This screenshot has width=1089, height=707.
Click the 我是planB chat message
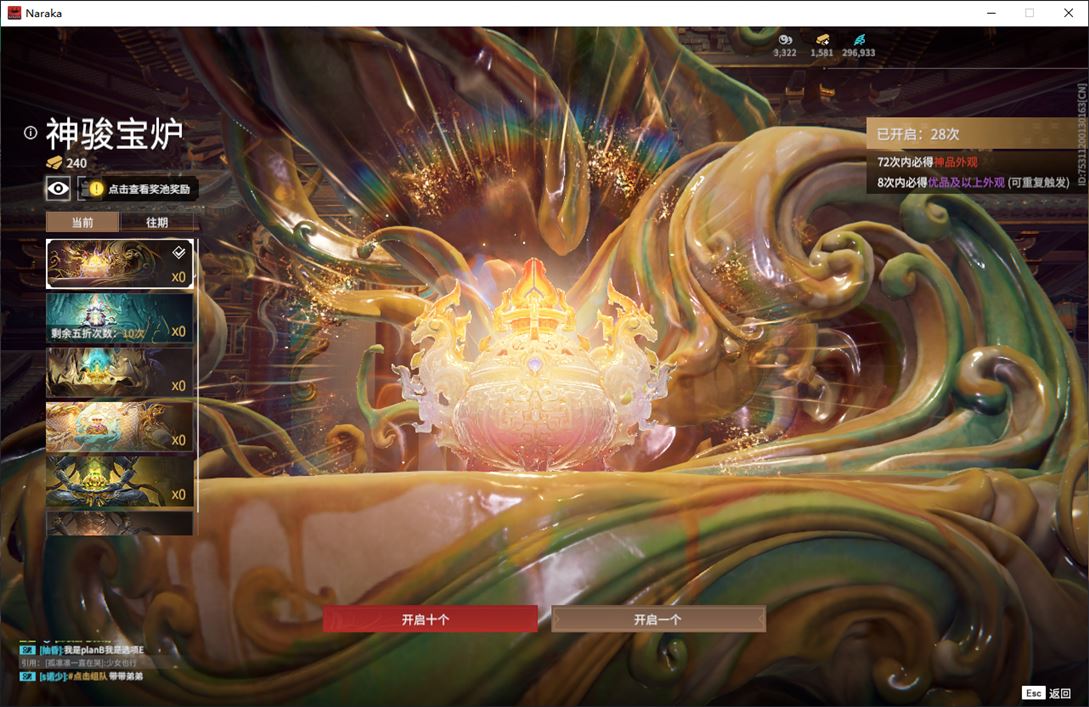pos(103,650)
